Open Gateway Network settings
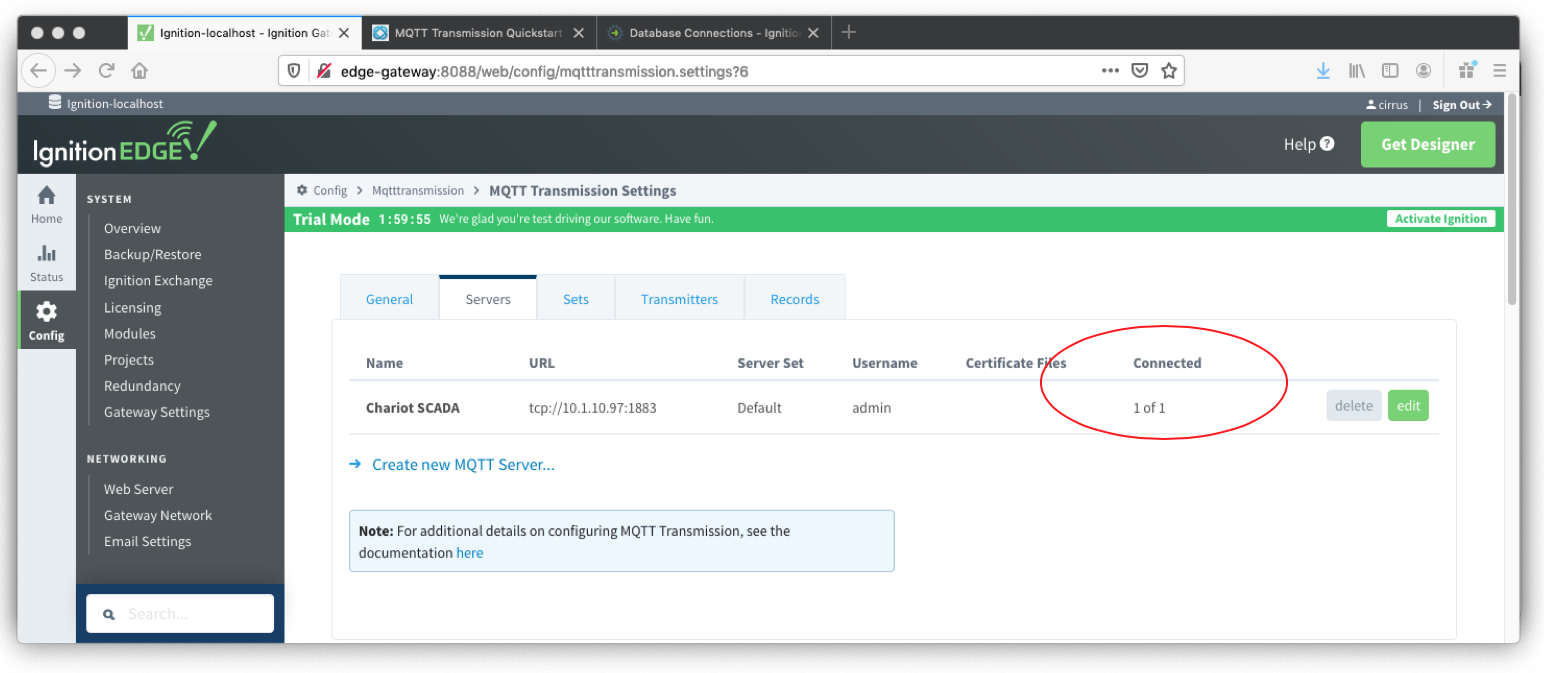1544x673 pixels. click(158, 515)
